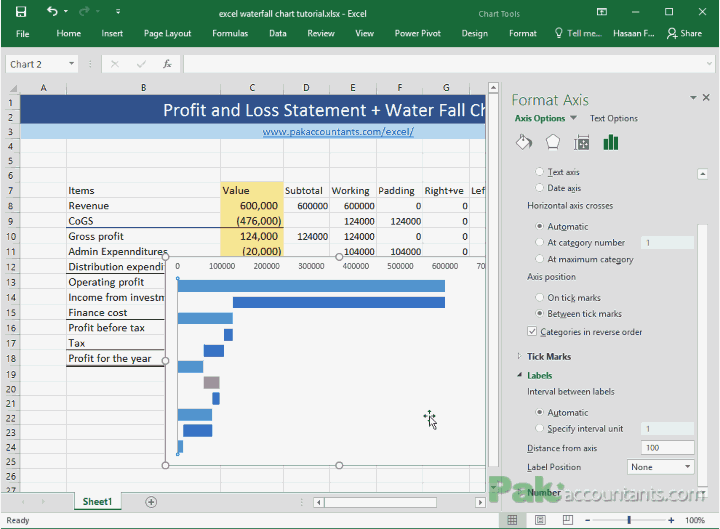Switch to Page Layout view
Screen dimensions: 720x529
point(540,520)
